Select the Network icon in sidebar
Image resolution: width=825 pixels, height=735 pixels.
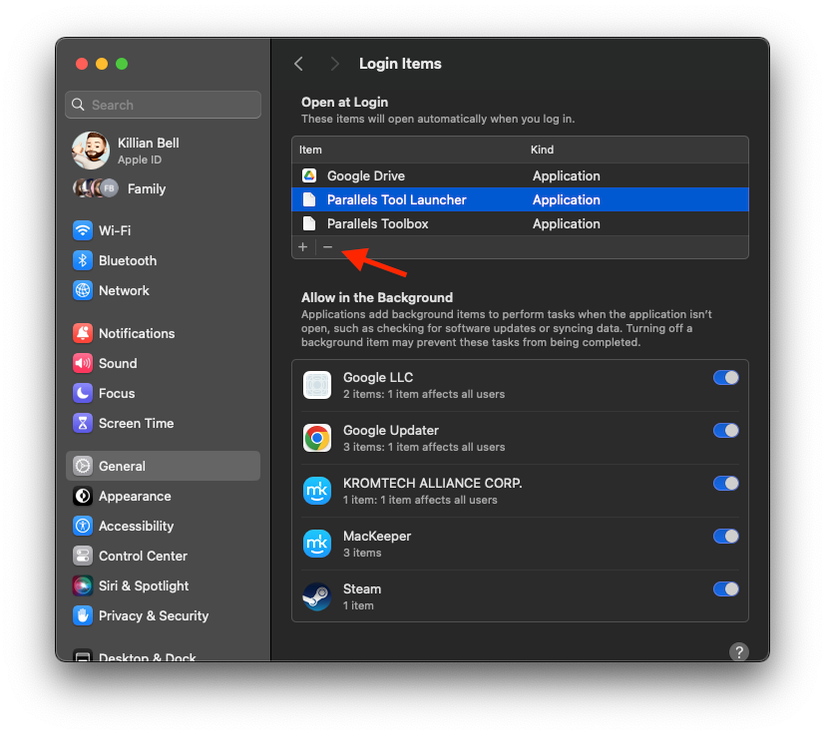[81, 290]
